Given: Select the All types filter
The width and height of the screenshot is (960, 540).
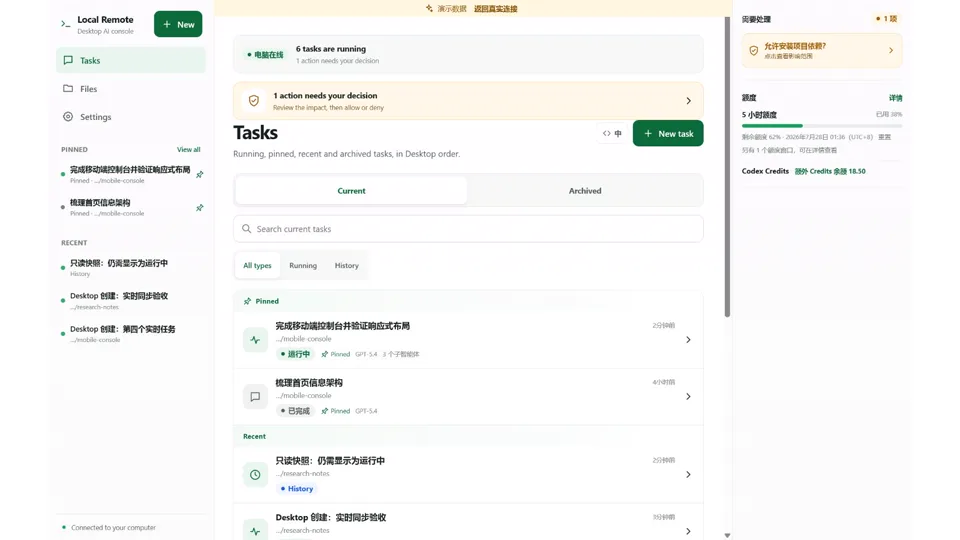Looking at the screenshot, I should tap(257, 265).
